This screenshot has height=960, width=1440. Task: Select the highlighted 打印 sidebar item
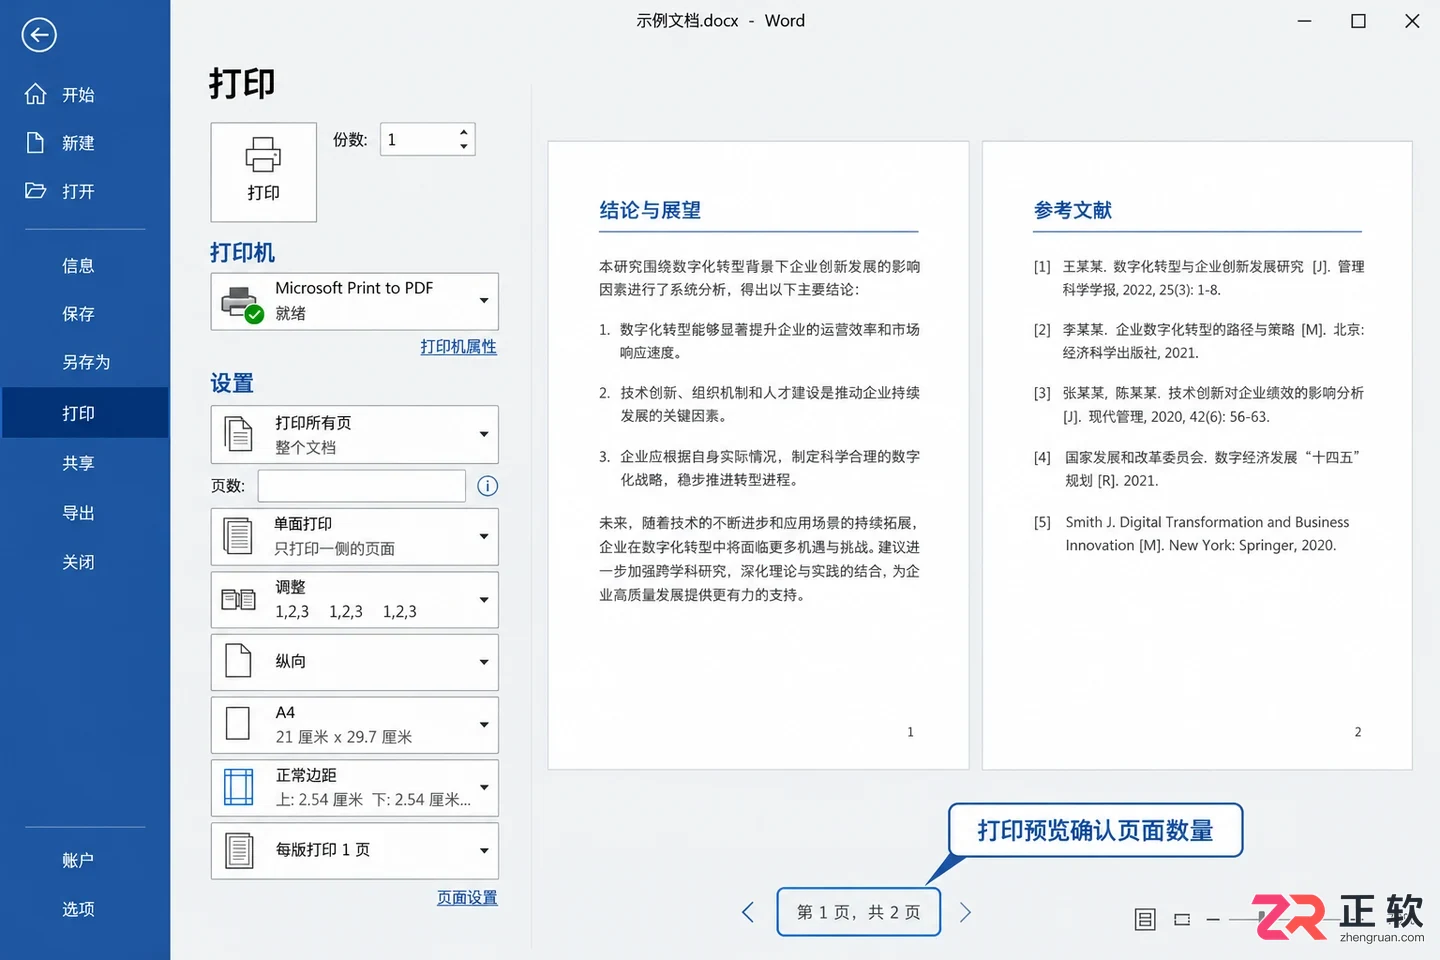point(85,413)
